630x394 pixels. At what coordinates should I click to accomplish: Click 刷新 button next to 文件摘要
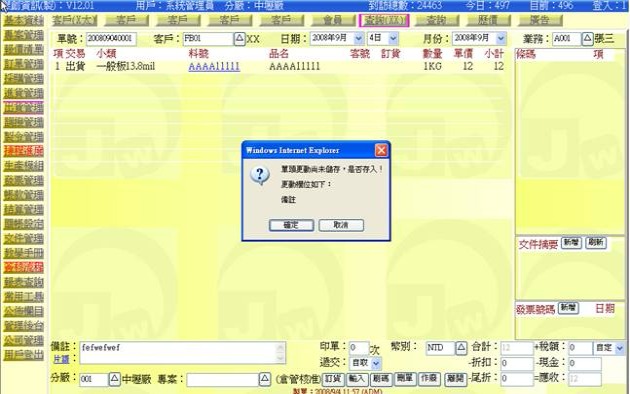point(595,243)
